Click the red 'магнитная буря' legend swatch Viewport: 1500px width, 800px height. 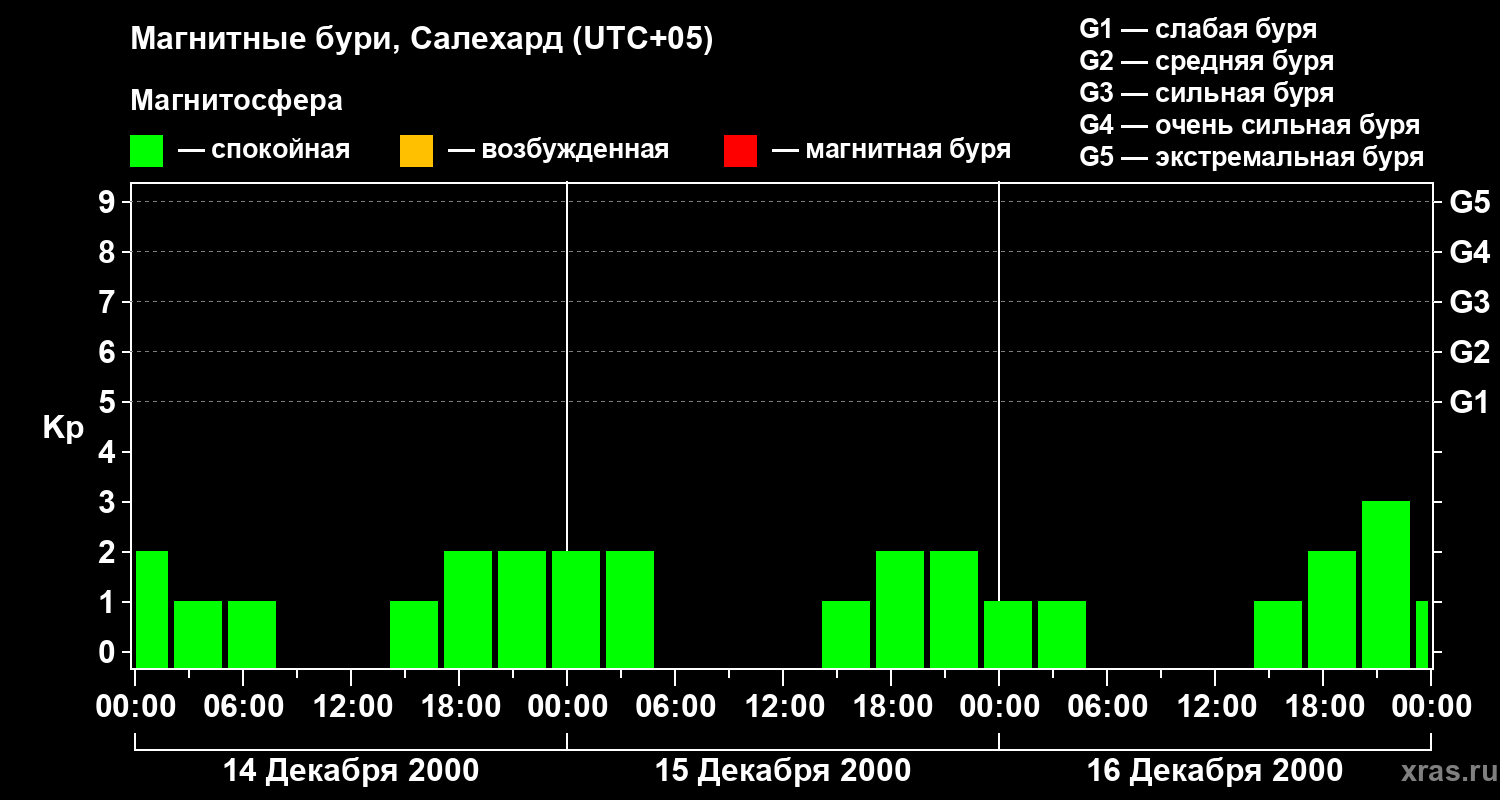click(740, 151)
